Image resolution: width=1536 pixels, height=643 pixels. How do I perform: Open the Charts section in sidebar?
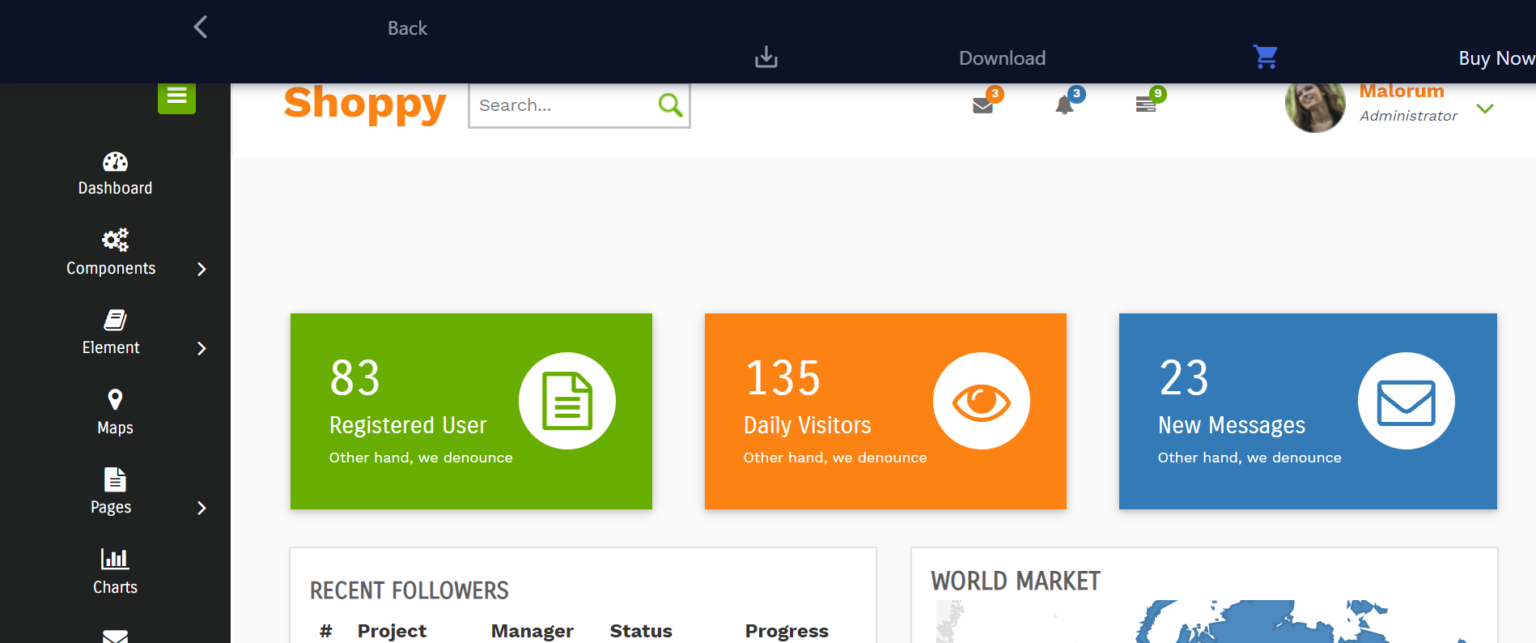pos(114,572)
